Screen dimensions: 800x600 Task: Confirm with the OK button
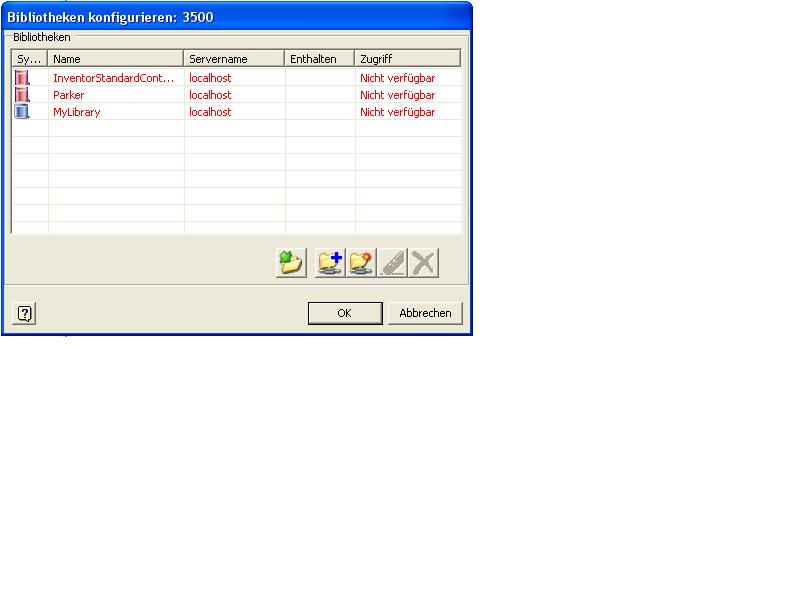(x=345, y=313)
